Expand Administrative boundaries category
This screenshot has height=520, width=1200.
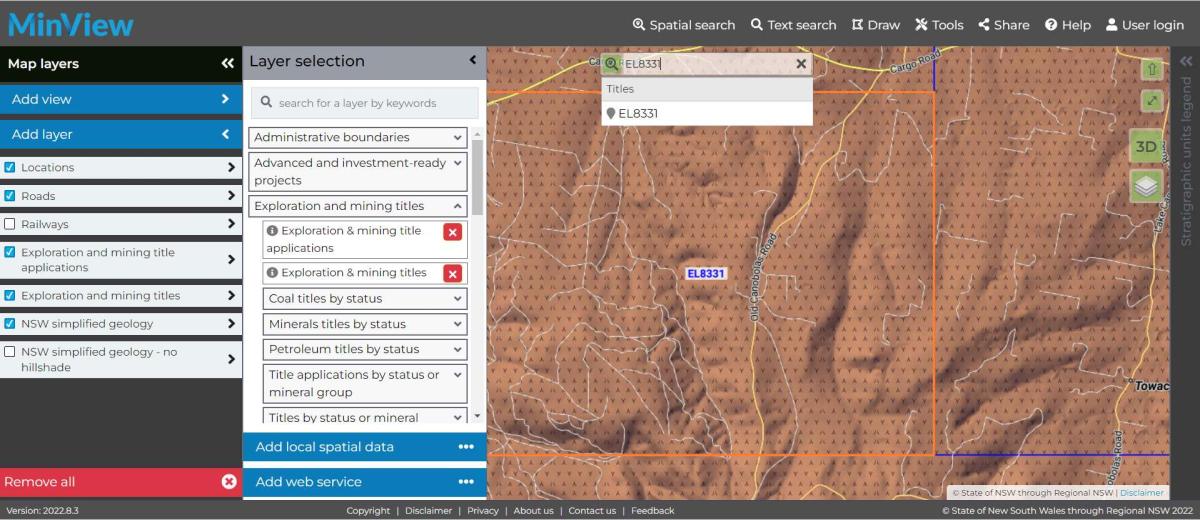tap(358, 137)
